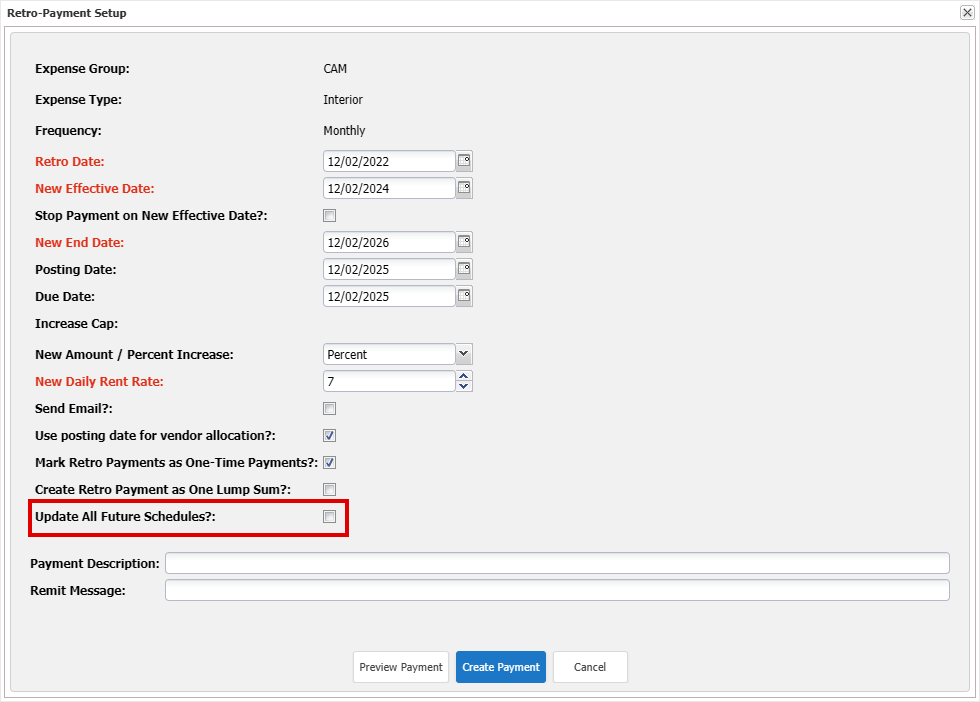This screenshot has width=980, height=702.
Task: Enable Create Retro Payment as One Lump Sum
Action: click(330, 489)
